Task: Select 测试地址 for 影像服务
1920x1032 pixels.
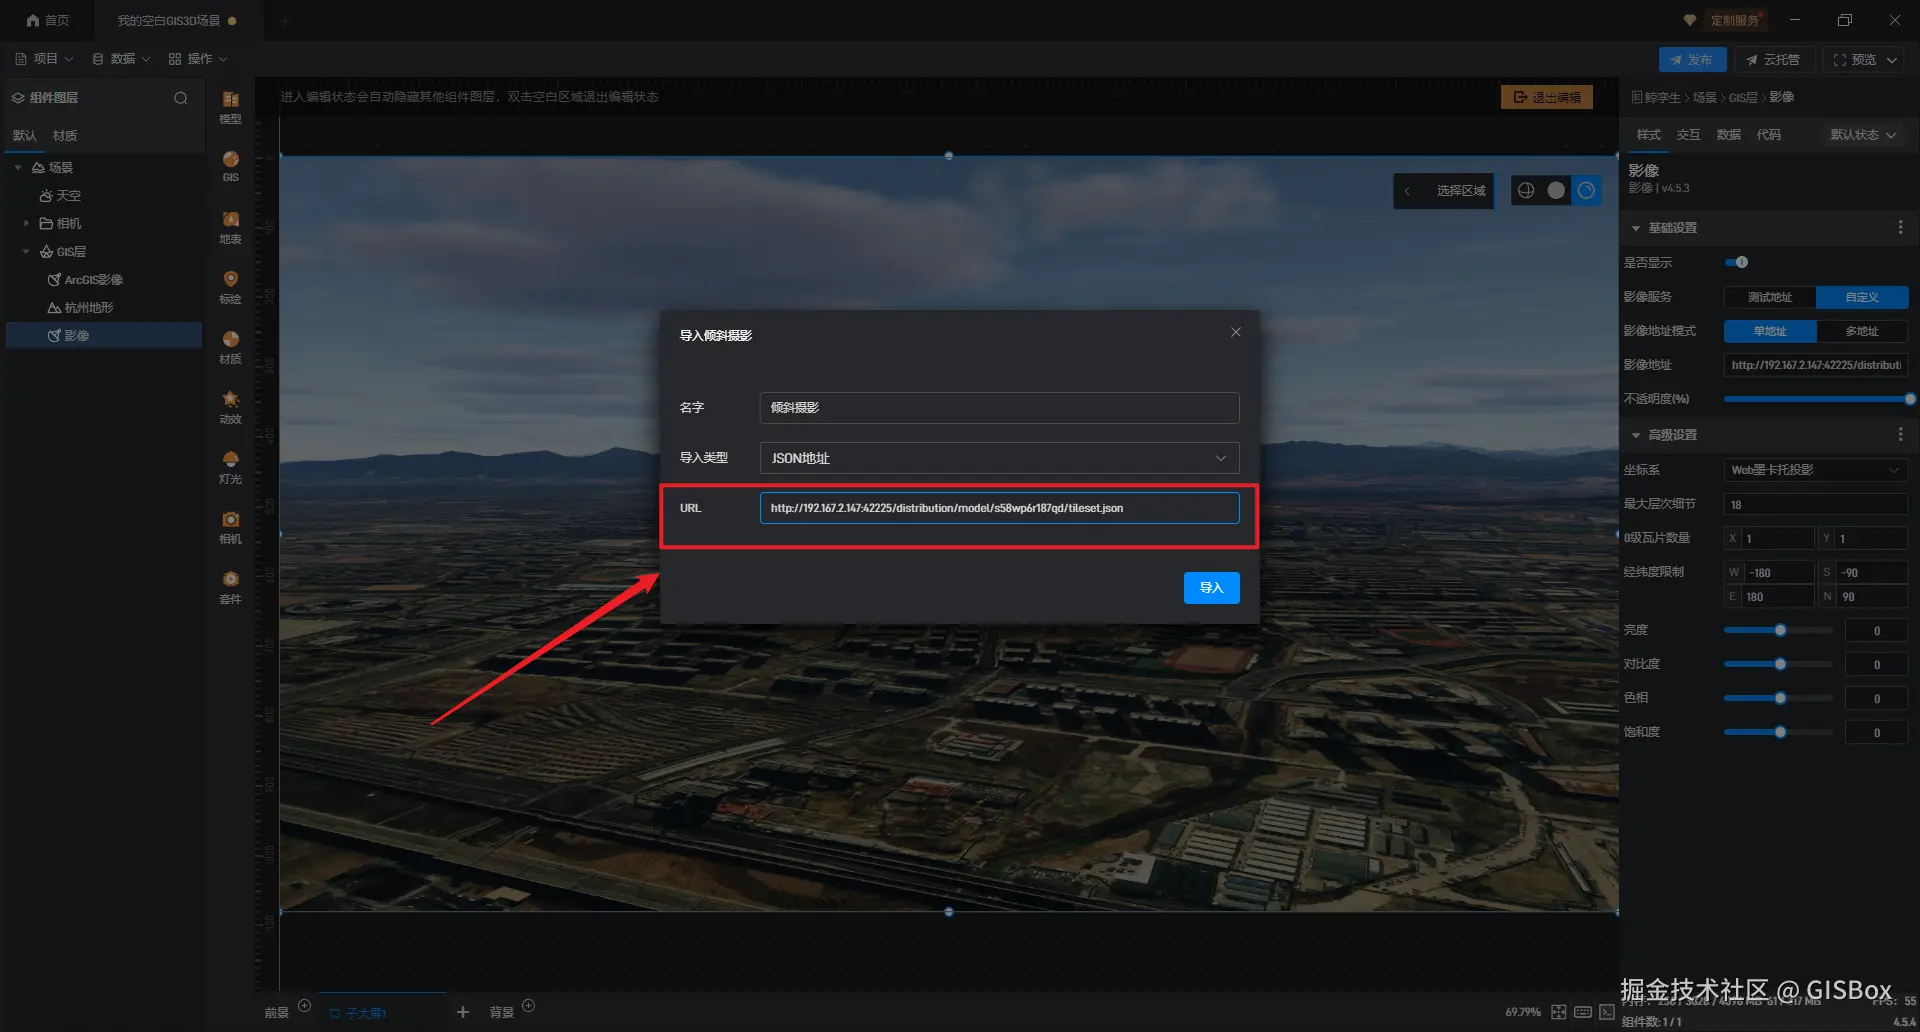Action: pyautogui.click(x=1770, y=297)
